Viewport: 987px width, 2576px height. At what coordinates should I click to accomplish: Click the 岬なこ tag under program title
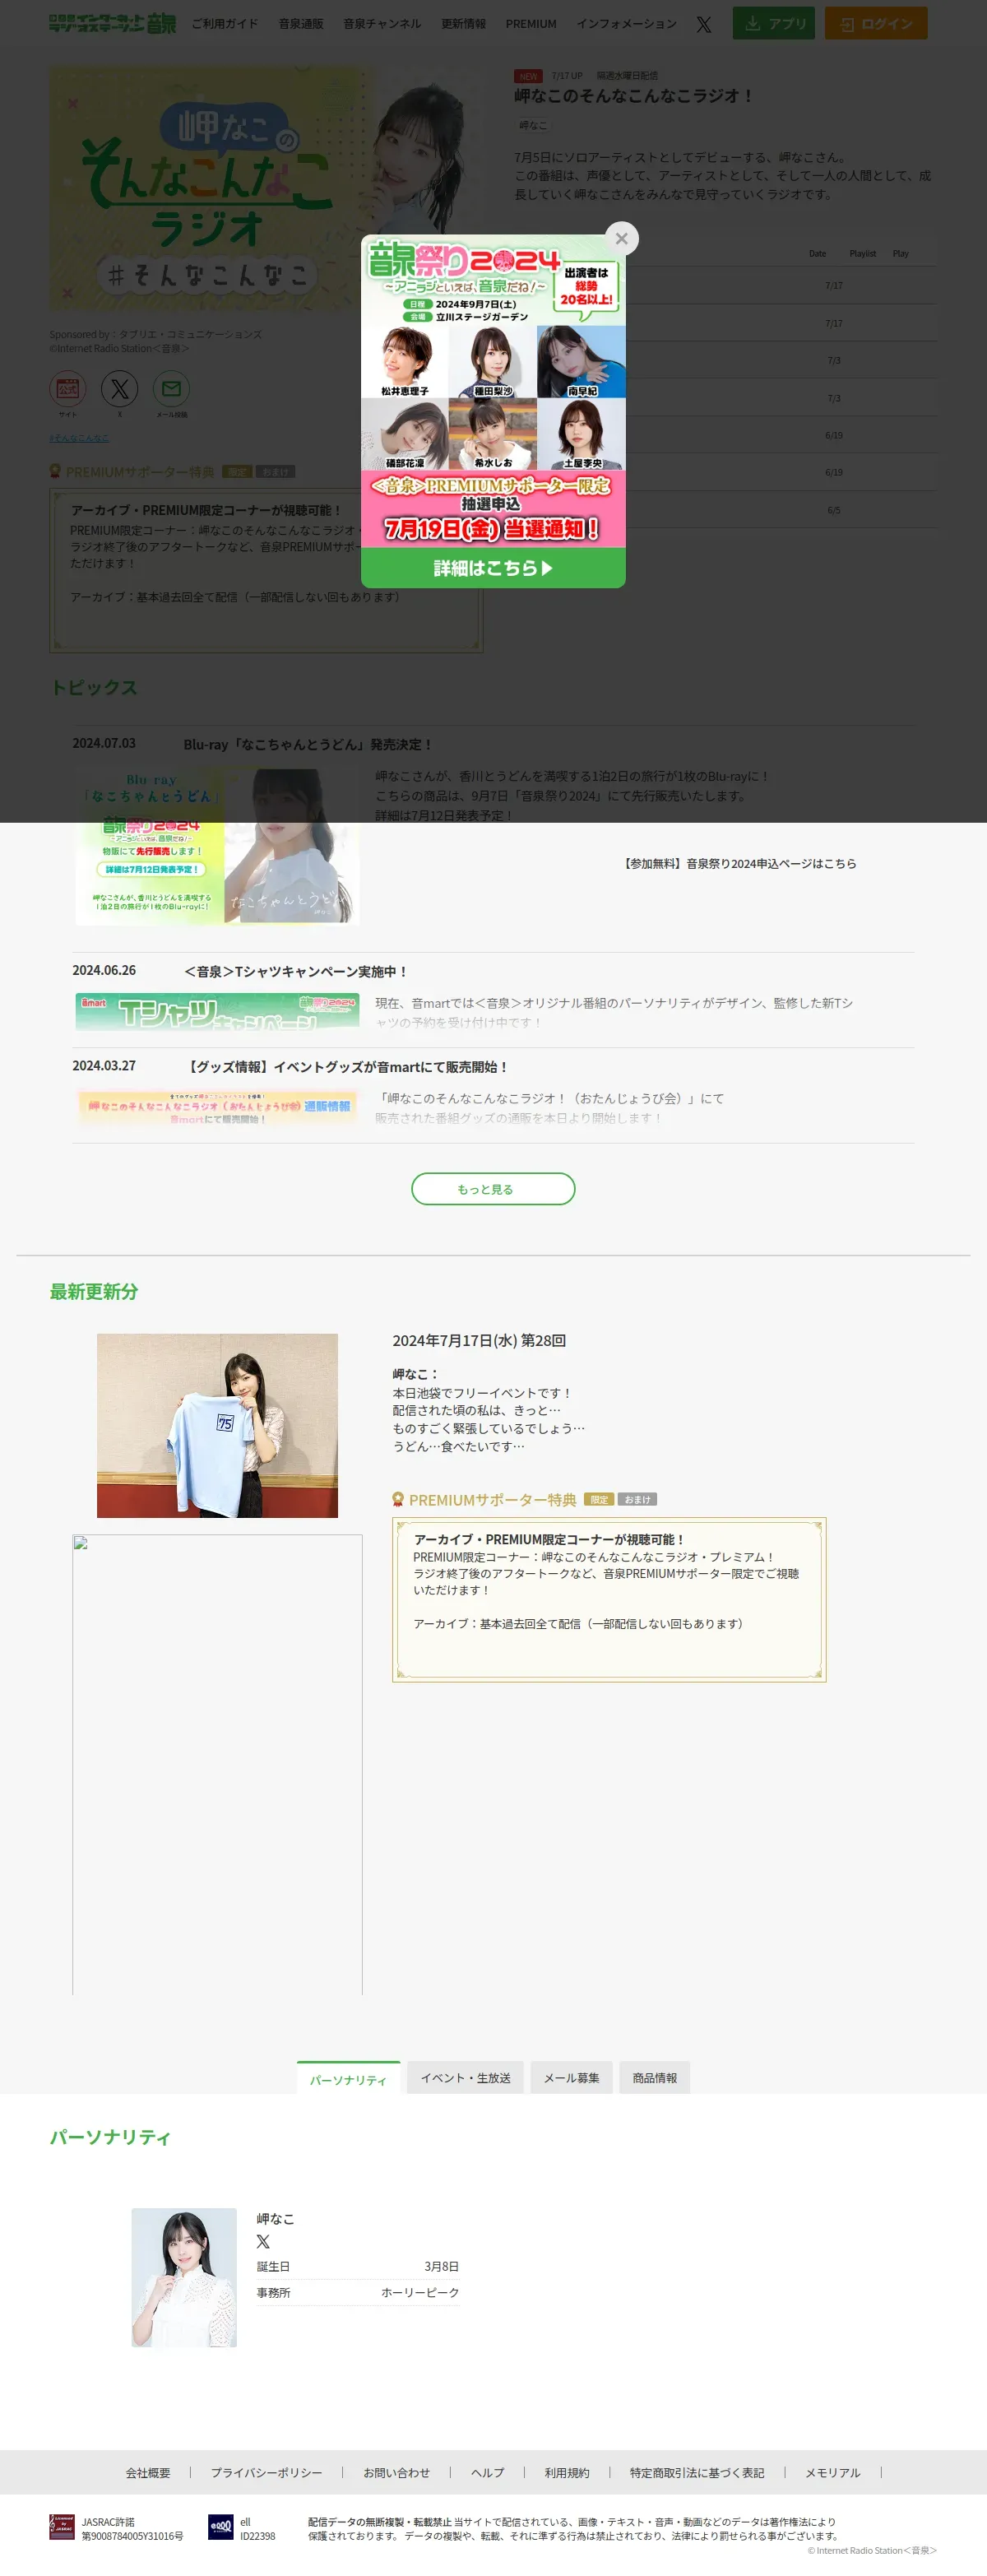533,125
